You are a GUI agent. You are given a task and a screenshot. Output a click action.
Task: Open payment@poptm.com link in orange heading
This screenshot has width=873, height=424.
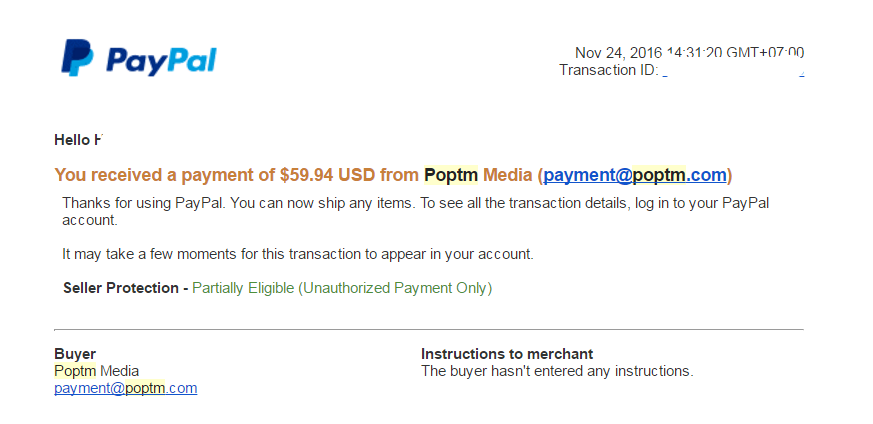click(634, 176)
